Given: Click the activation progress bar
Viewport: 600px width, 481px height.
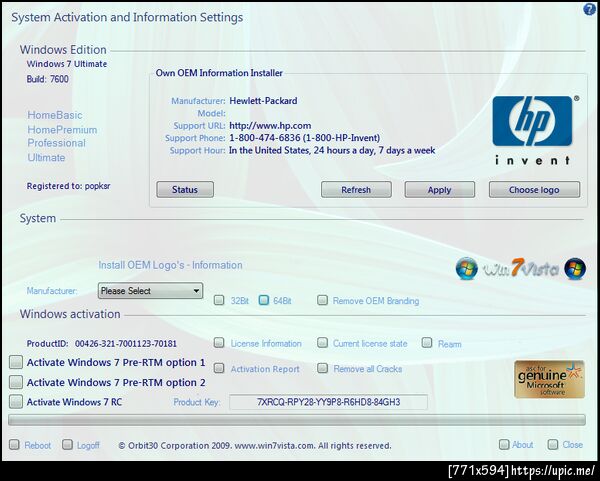Looking at the screenshot, I should point(297,420).
